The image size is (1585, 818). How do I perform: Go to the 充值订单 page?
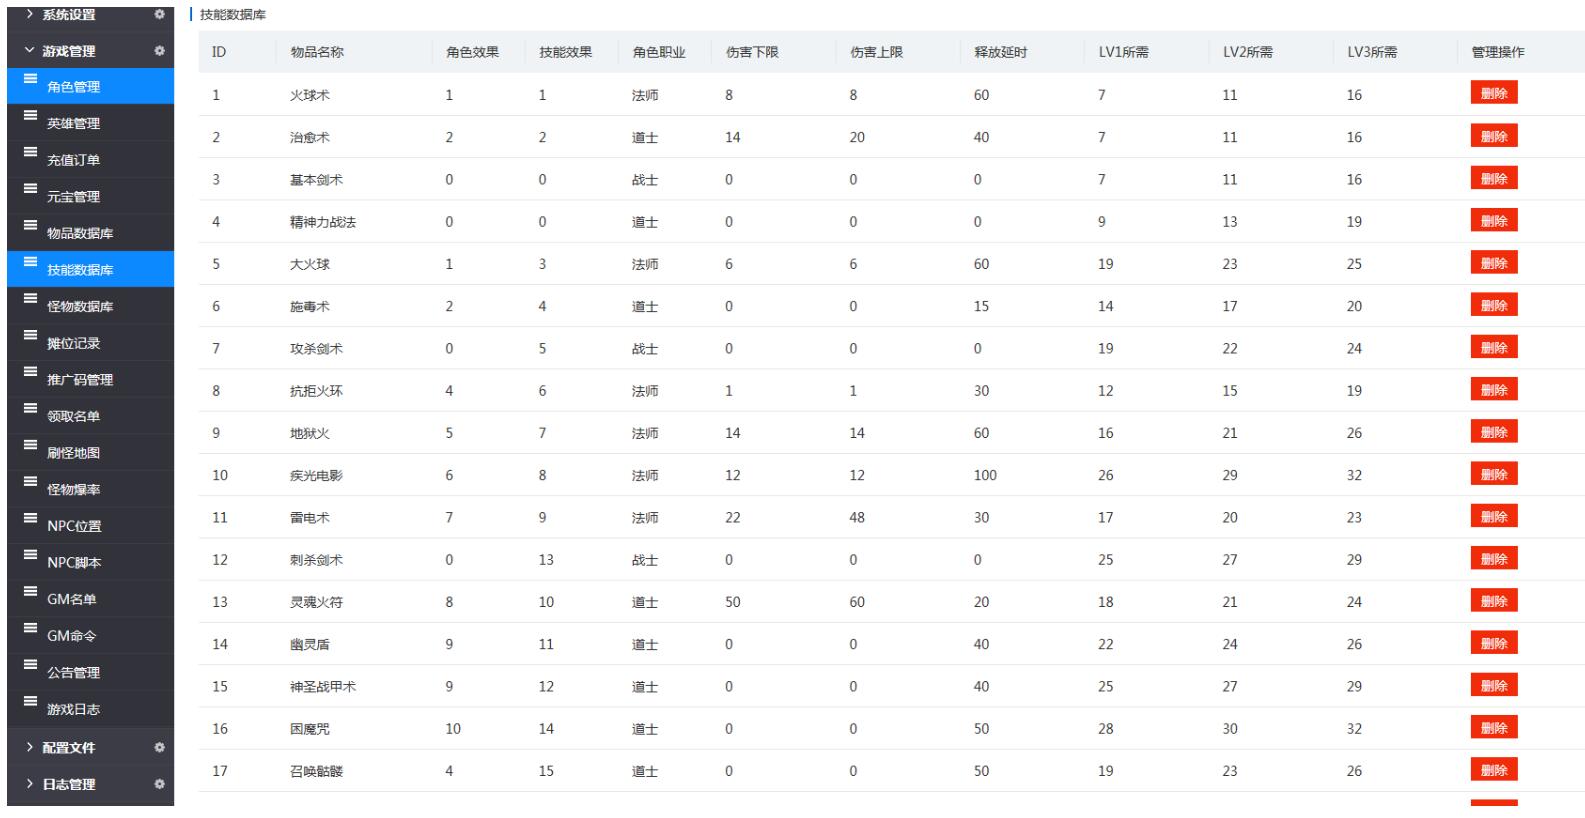[x=74, y=160]
